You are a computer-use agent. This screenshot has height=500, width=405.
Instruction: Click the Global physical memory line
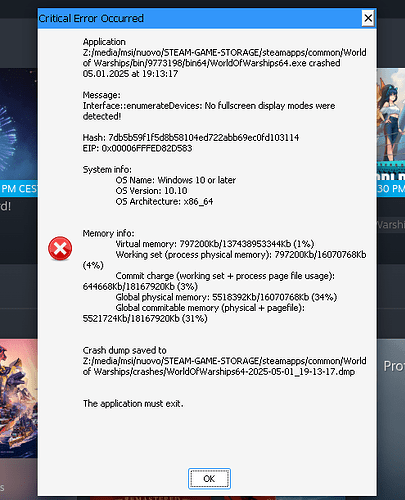click(226, 297)
